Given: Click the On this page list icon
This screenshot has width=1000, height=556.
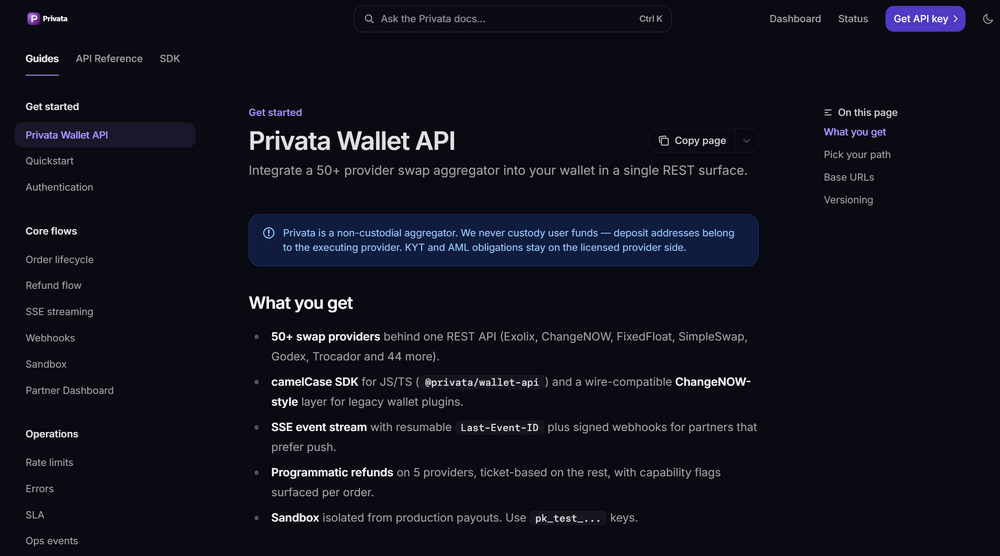Looking at the screenshot, I should coord(828,113).
